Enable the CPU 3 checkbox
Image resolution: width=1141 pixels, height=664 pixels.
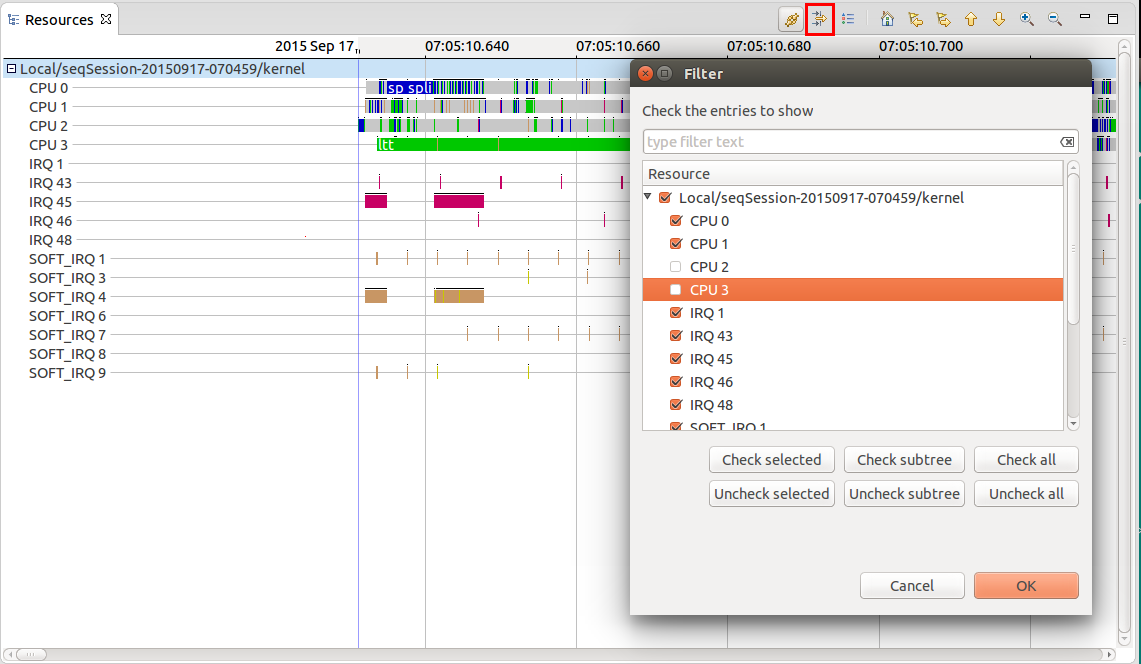(x=675, y=290)
